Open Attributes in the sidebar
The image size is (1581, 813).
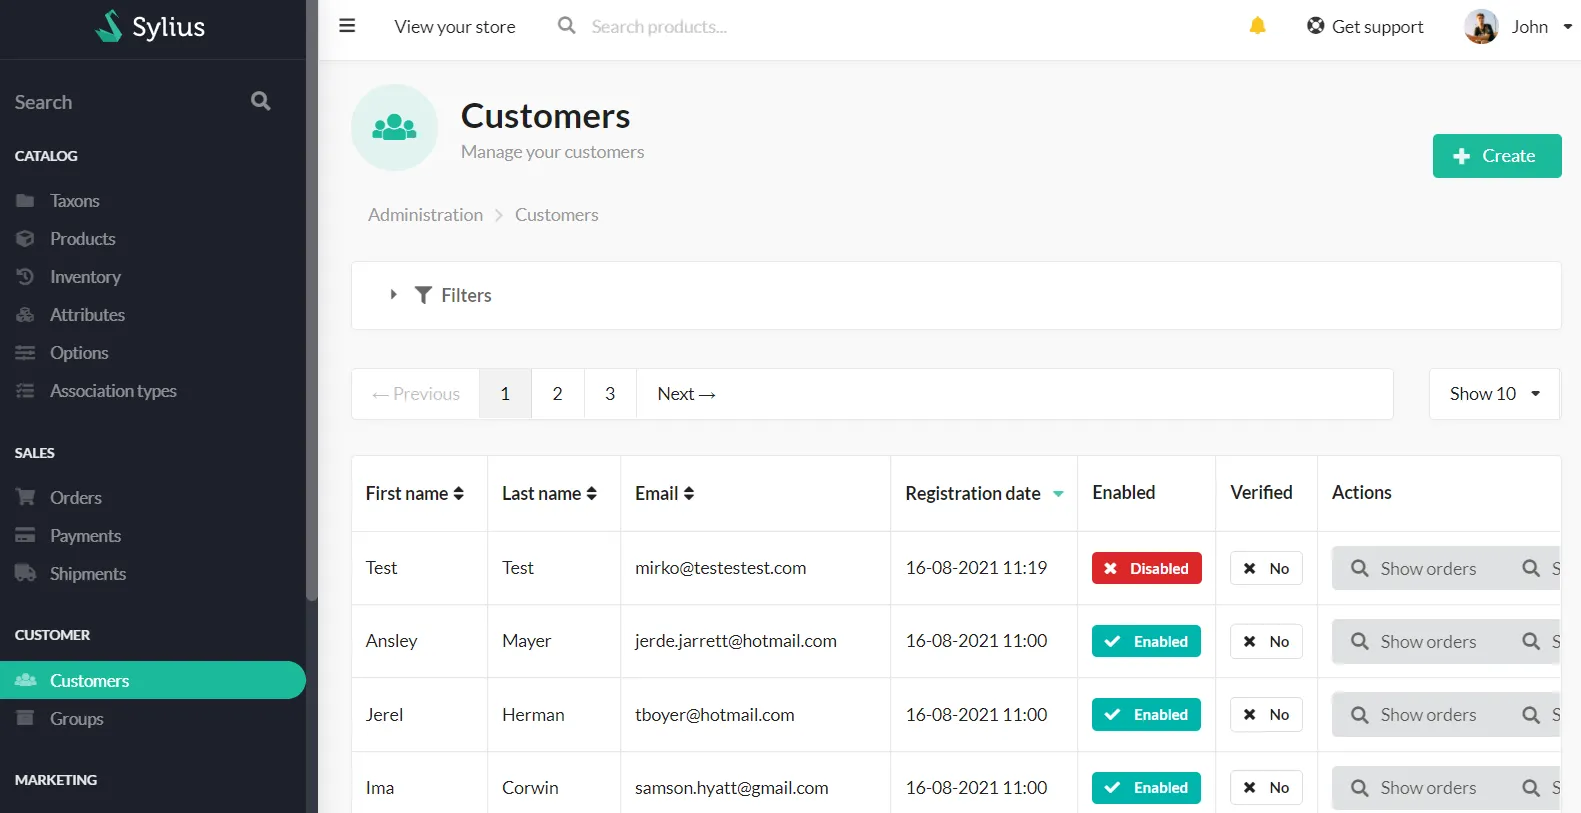pyautogui.click(x=87, y=315)
